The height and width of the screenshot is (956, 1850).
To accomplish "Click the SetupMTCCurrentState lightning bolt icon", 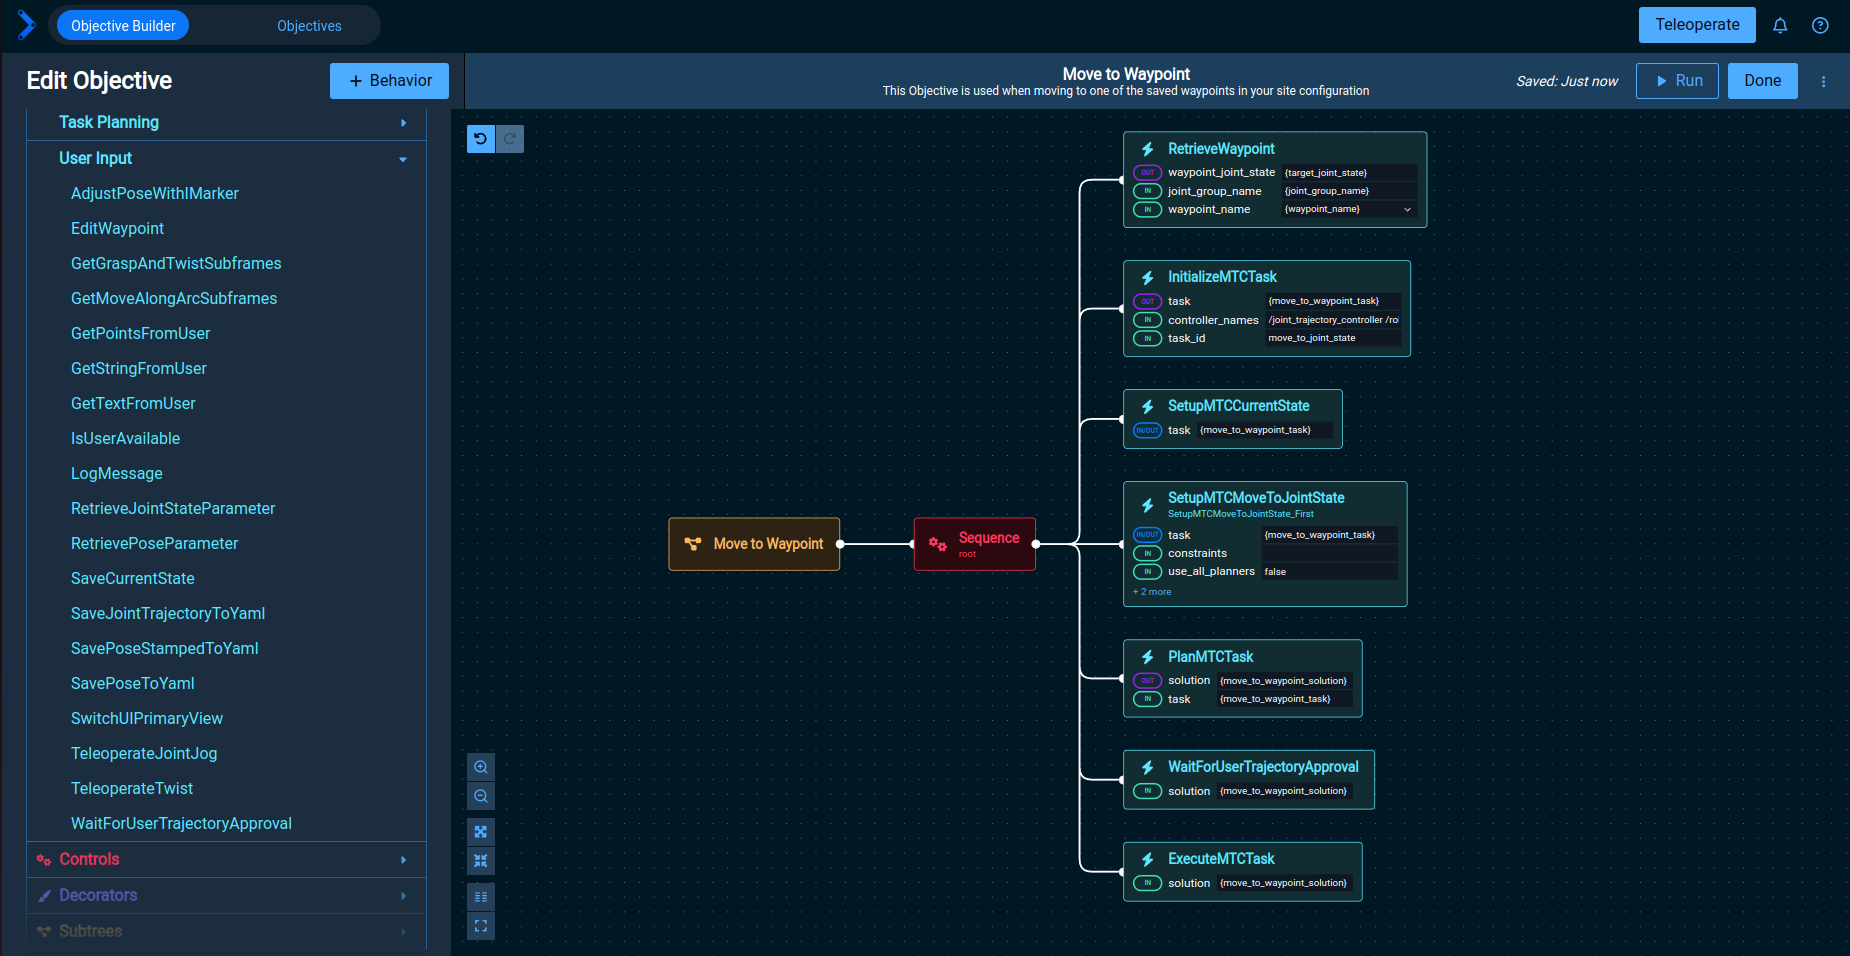I will click(1148, 406).
